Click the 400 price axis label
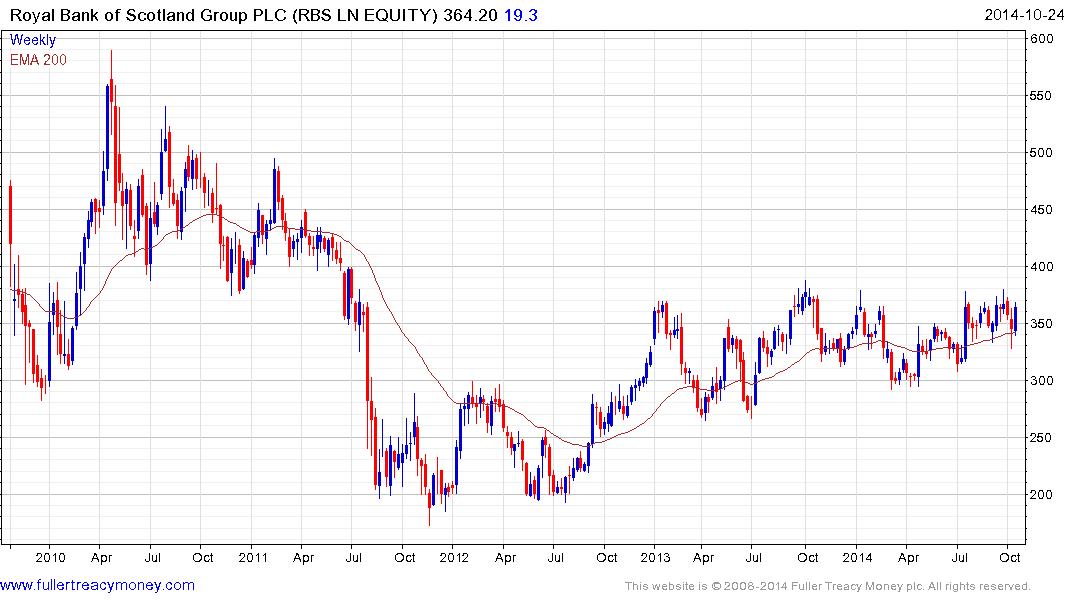This screenshot has height=600, width=1075. point(1042,267)
